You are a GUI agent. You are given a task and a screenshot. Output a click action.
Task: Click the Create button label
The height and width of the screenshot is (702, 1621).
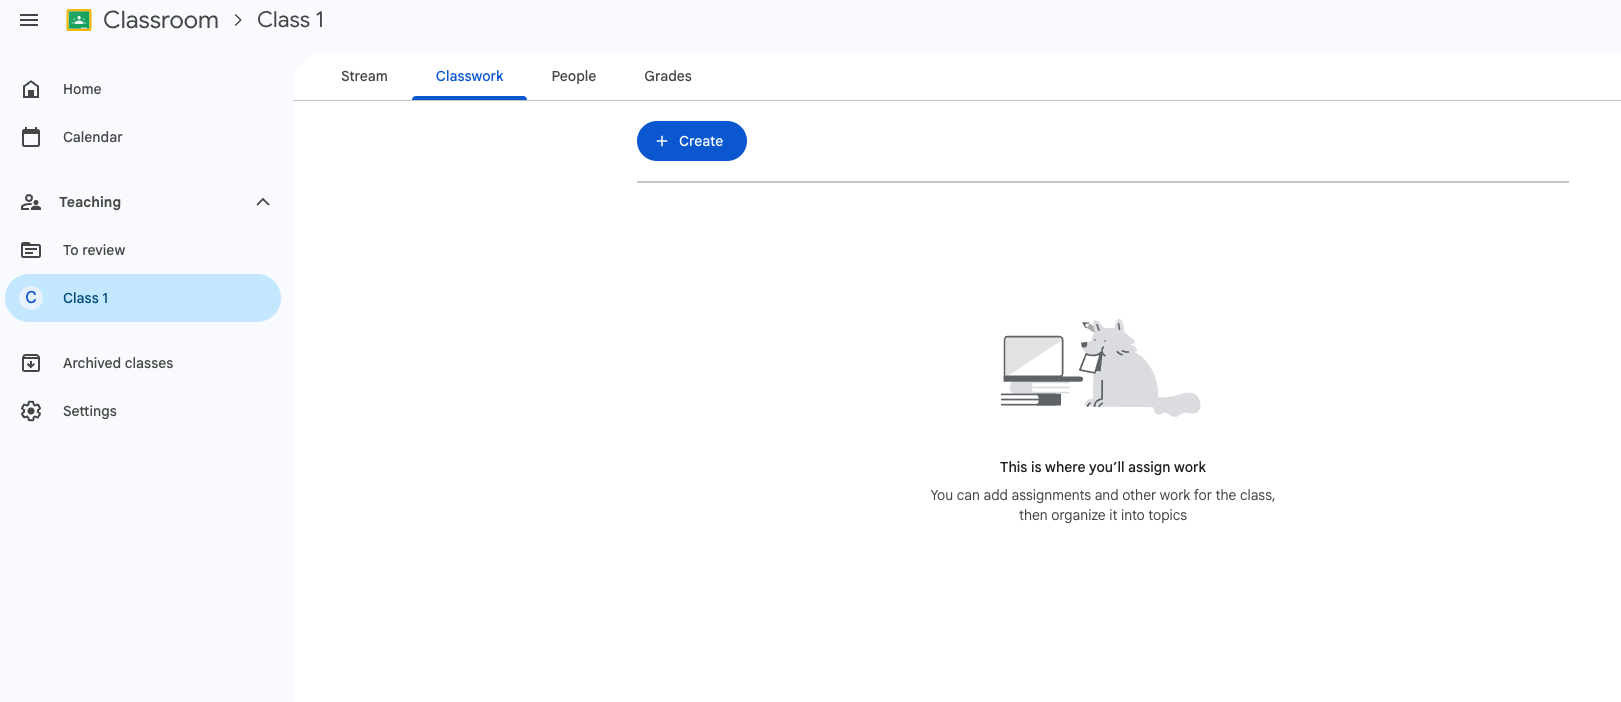click(x=701, y=141)
